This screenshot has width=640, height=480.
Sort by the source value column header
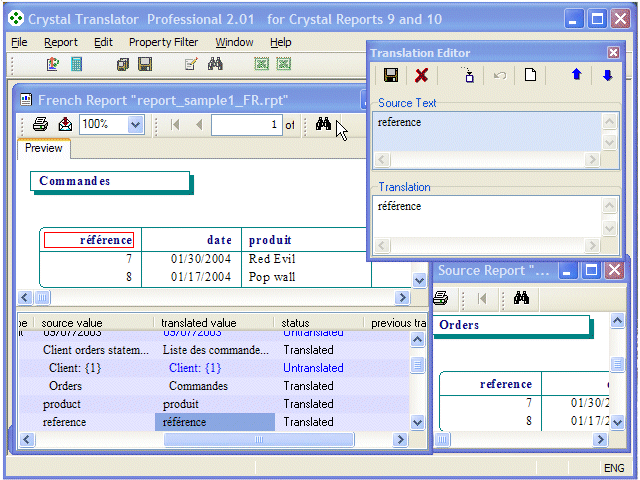pos(93,323)
